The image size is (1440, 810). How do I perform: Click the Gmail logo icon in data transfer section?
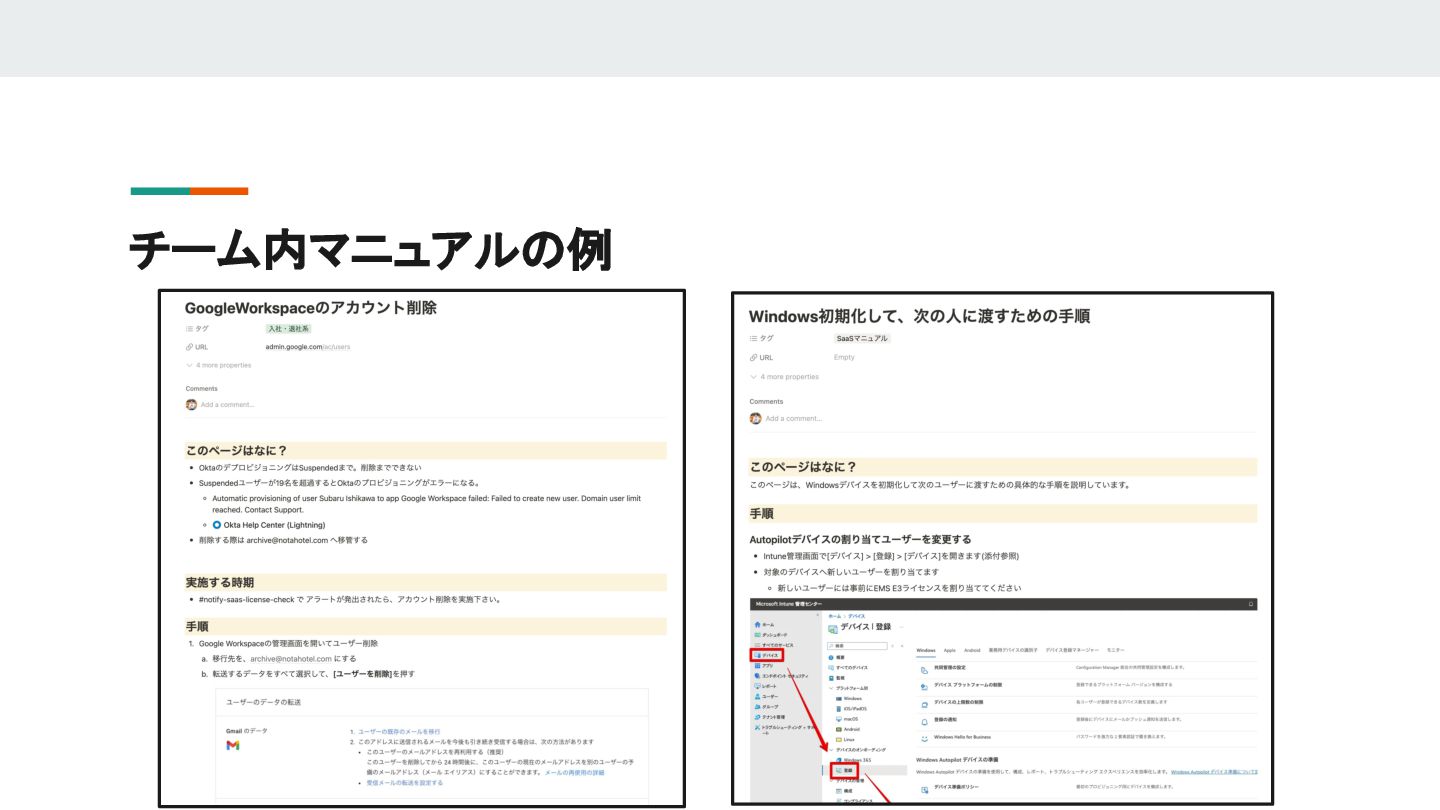pos(233,746)
